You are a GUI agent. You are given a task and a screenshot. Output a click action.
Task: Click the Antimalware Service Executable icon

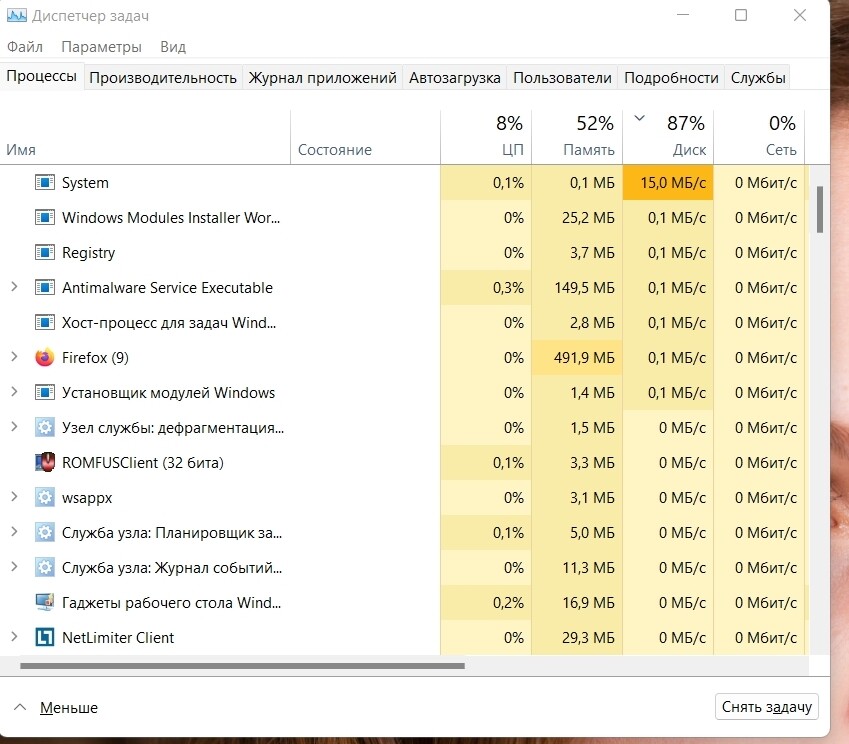(44, 288)
